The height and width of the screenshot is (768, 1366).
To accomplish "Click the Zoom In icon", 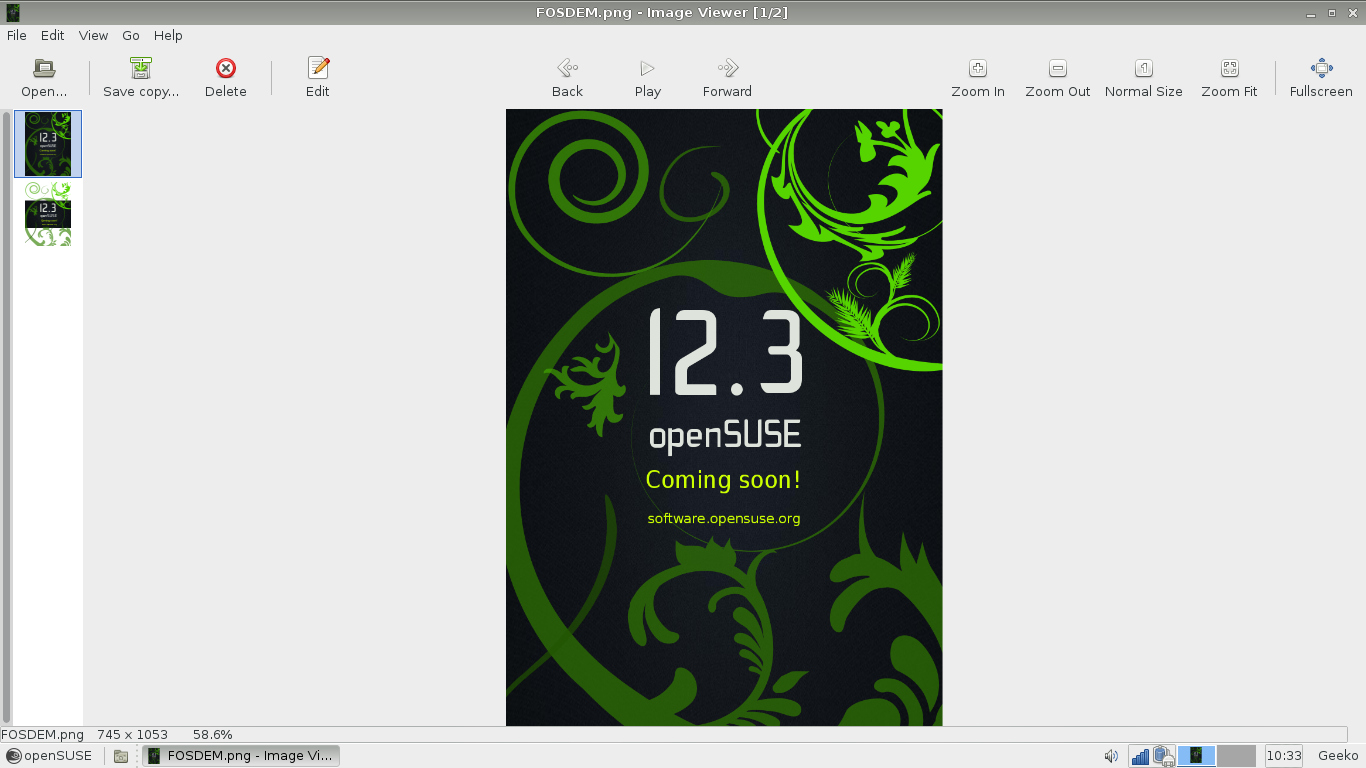I will point(978,68).
